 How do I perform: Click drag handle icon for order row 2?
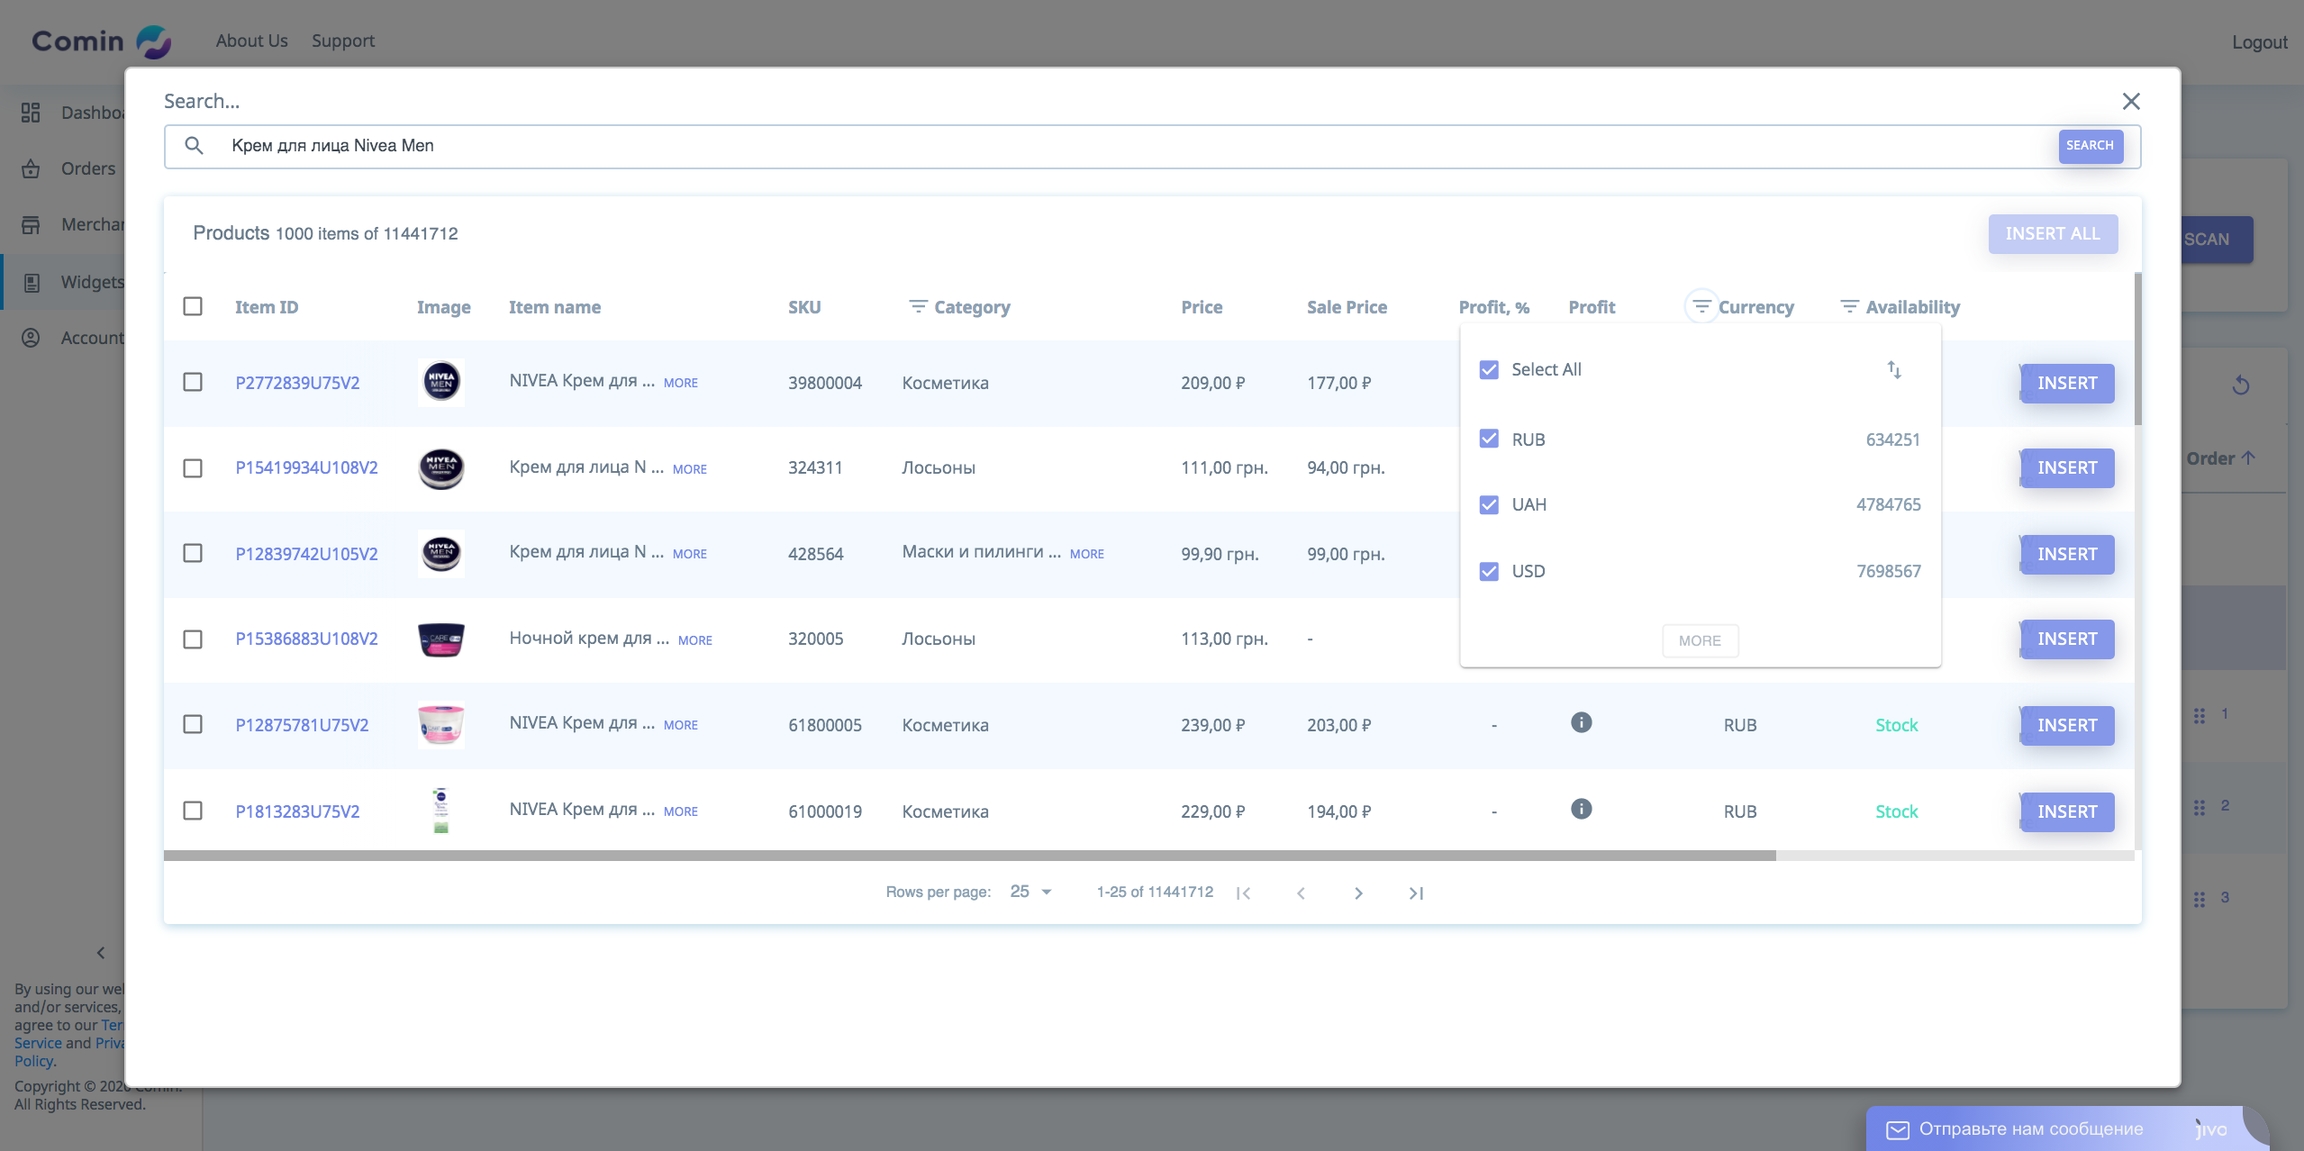[2199, 807]
